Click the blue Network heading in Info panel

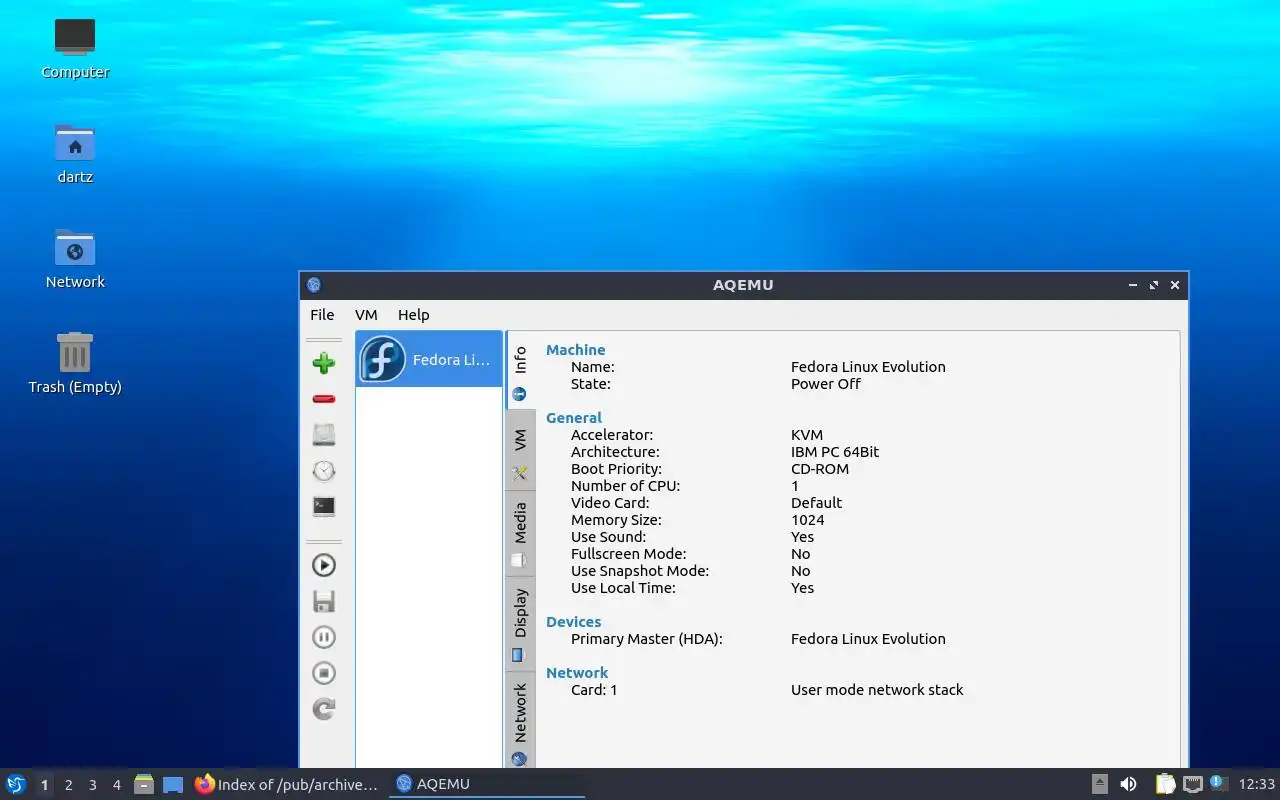[x=577, y=673]
